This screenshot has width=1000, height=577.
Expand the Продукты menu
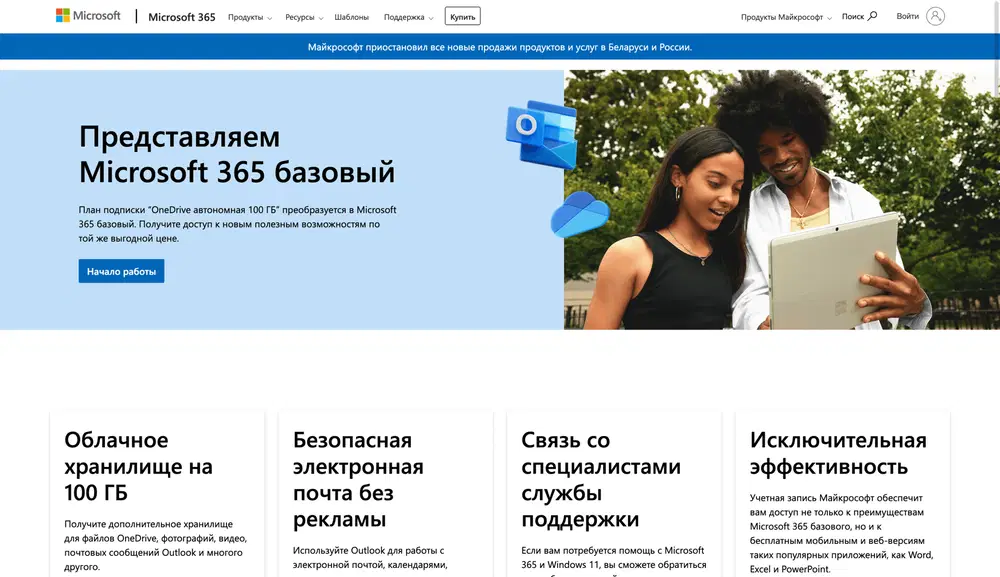(x=250, y=17)
